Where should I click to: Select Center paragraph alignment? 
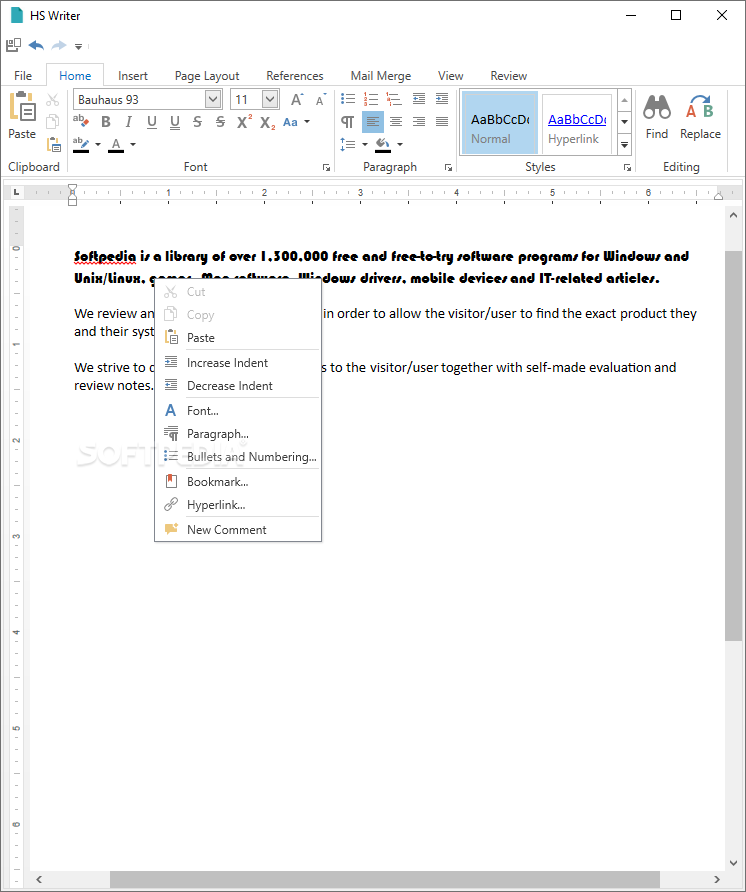point(396,122)
